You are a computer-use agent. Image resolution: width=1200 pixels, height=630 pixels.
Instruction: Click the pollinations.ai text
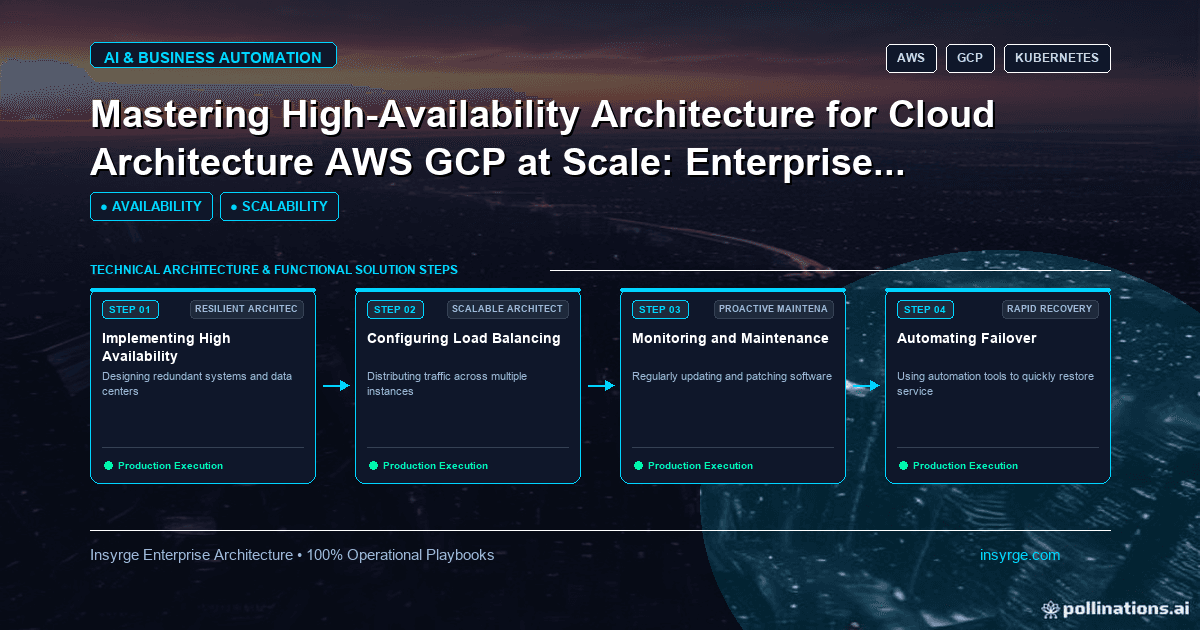click(1126, 608)
